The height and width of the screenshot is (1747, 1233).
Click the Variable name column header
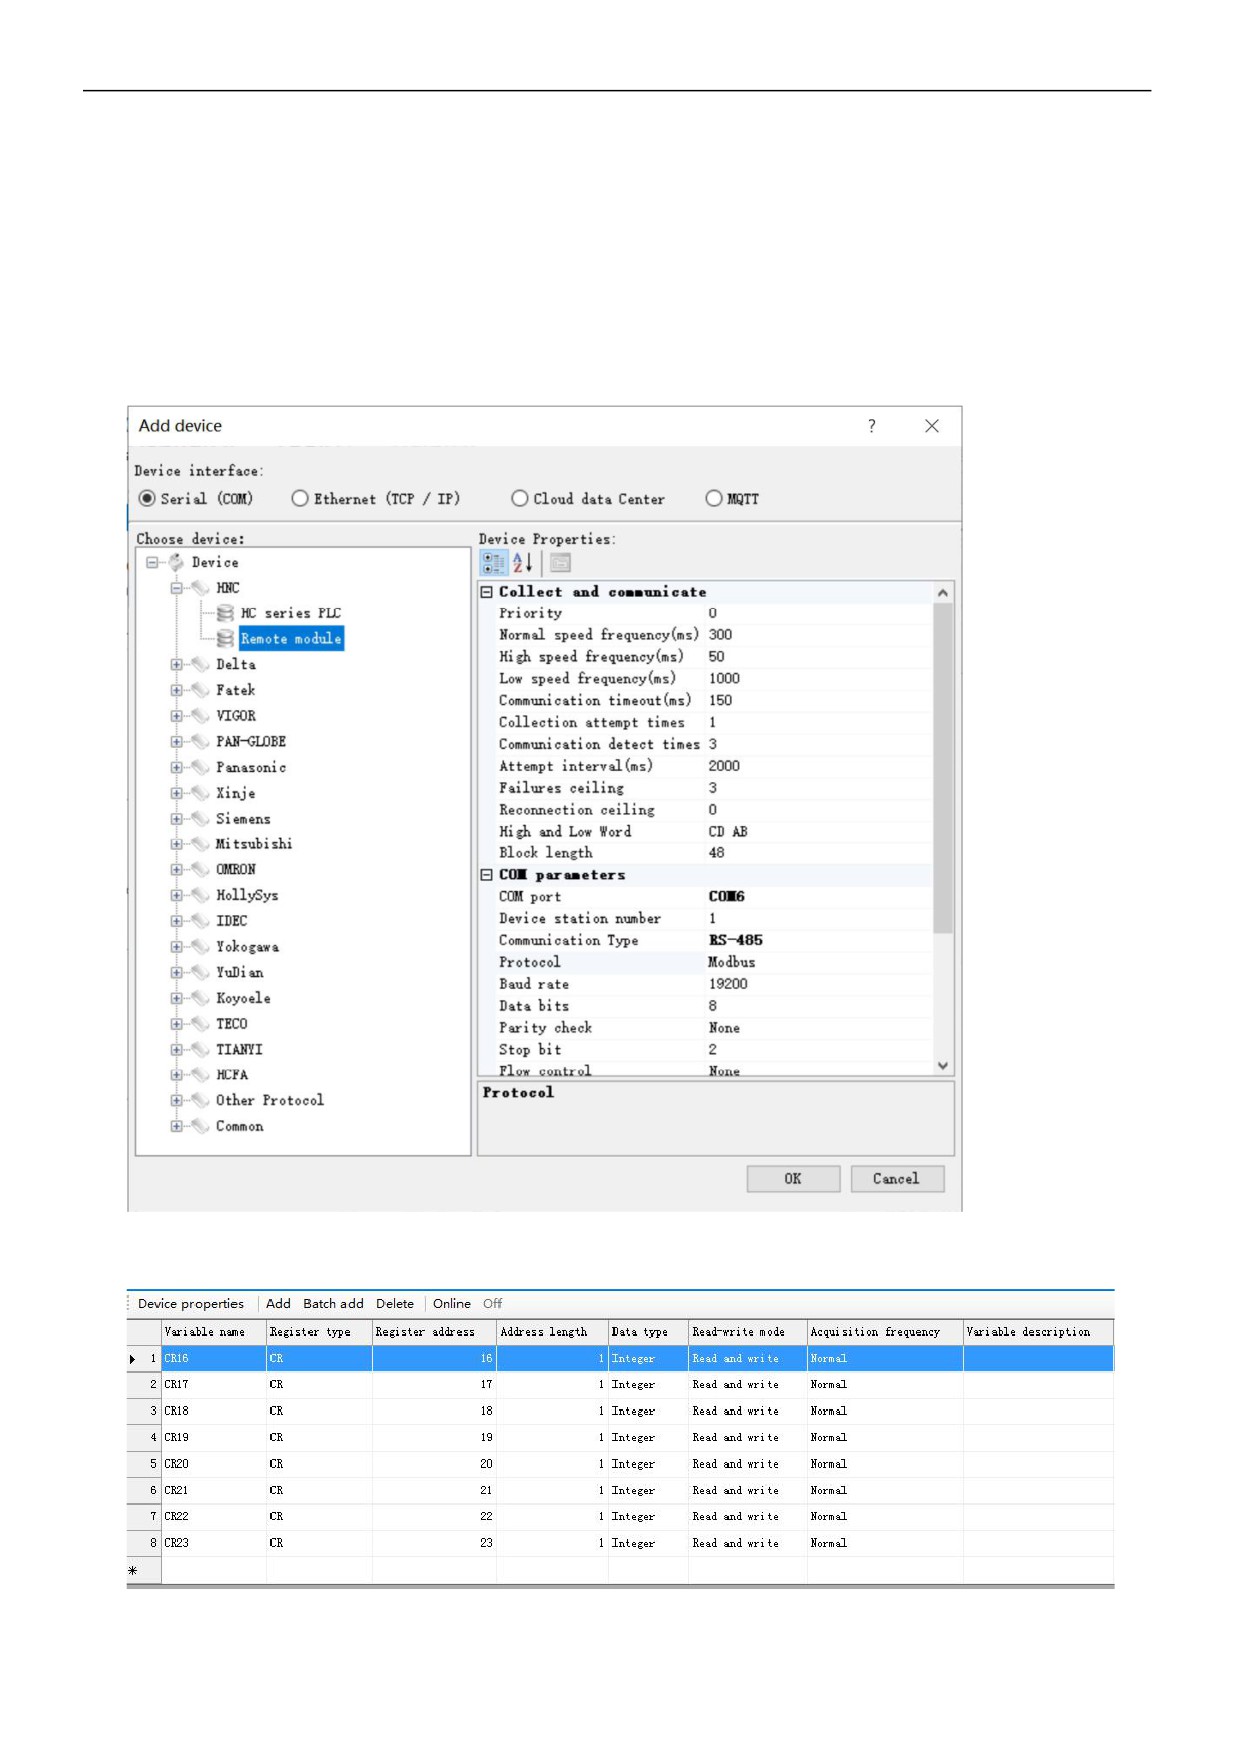214,1332
